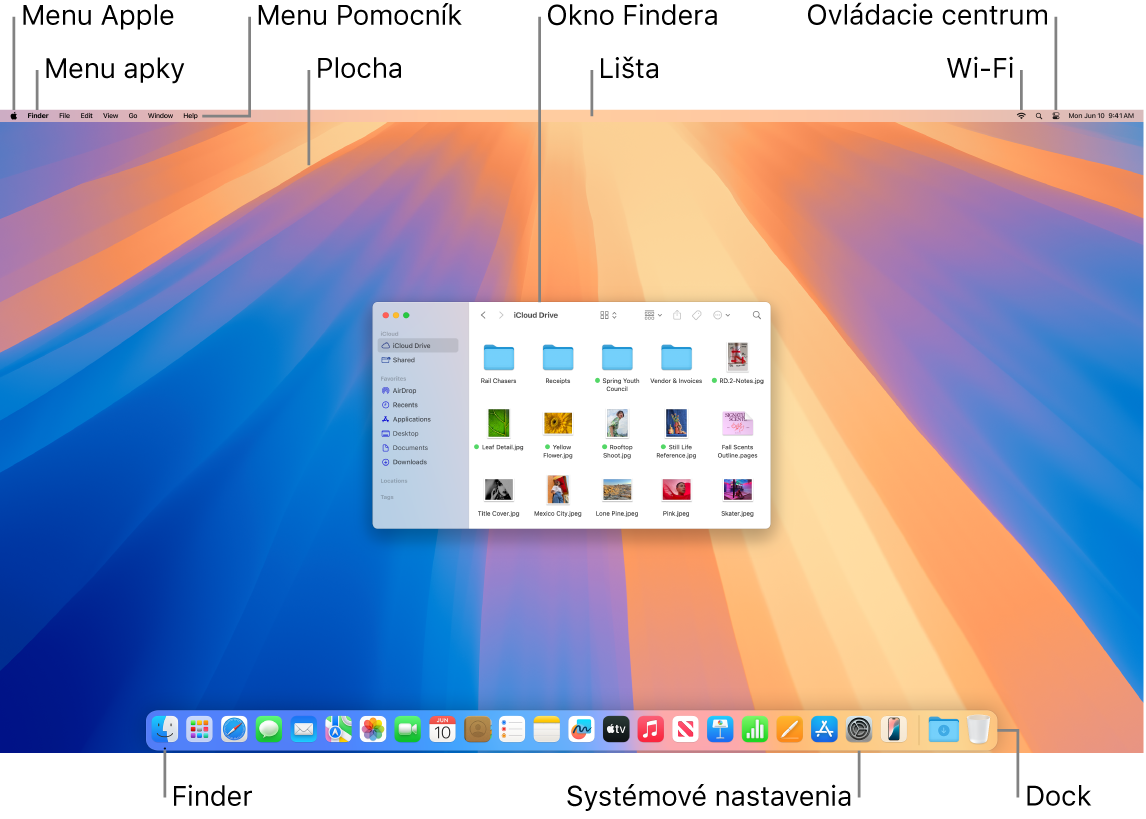This screenshot has width=1146, height=819.
Task: Open the Apple menu
Action: pyautogui.click(x=13, y=115)
